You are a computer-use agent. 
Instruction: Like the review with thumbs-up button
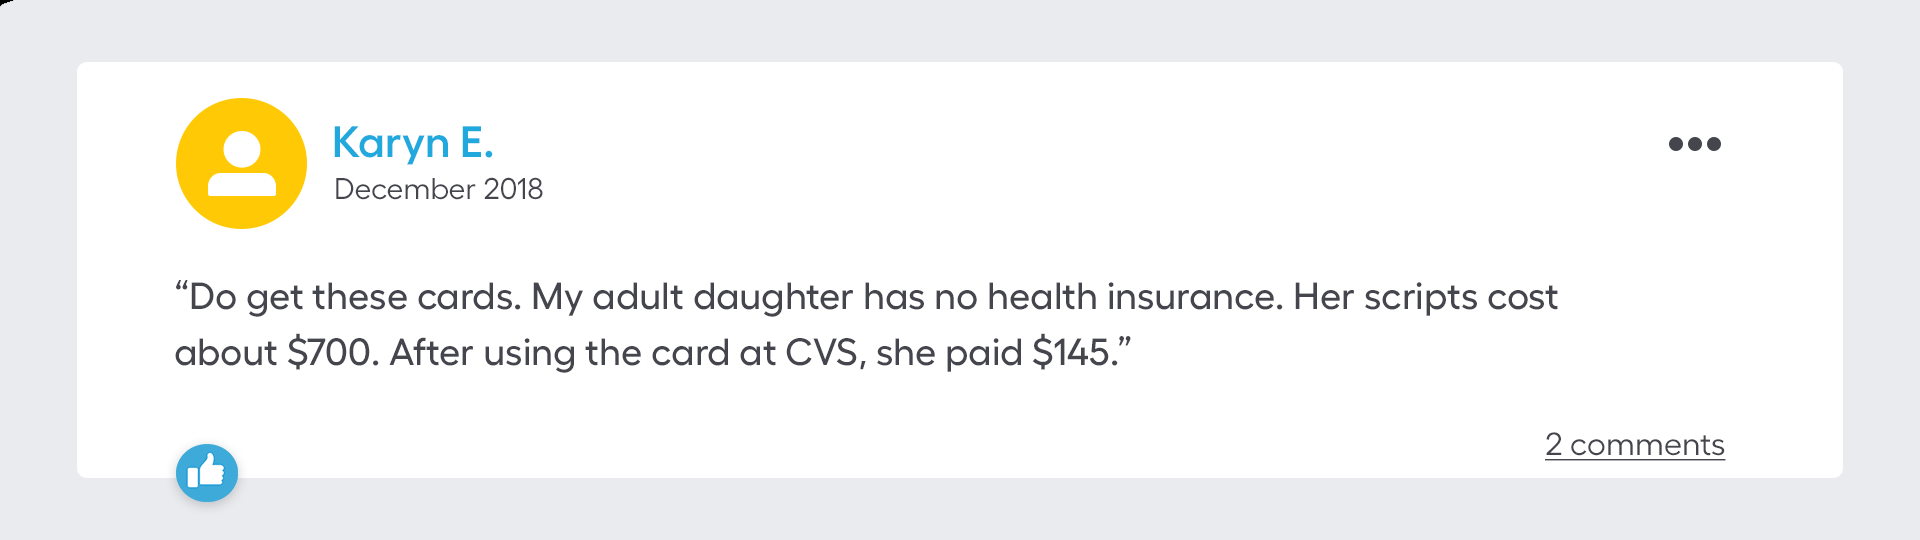pyautogui.click(x=207, y=472)
